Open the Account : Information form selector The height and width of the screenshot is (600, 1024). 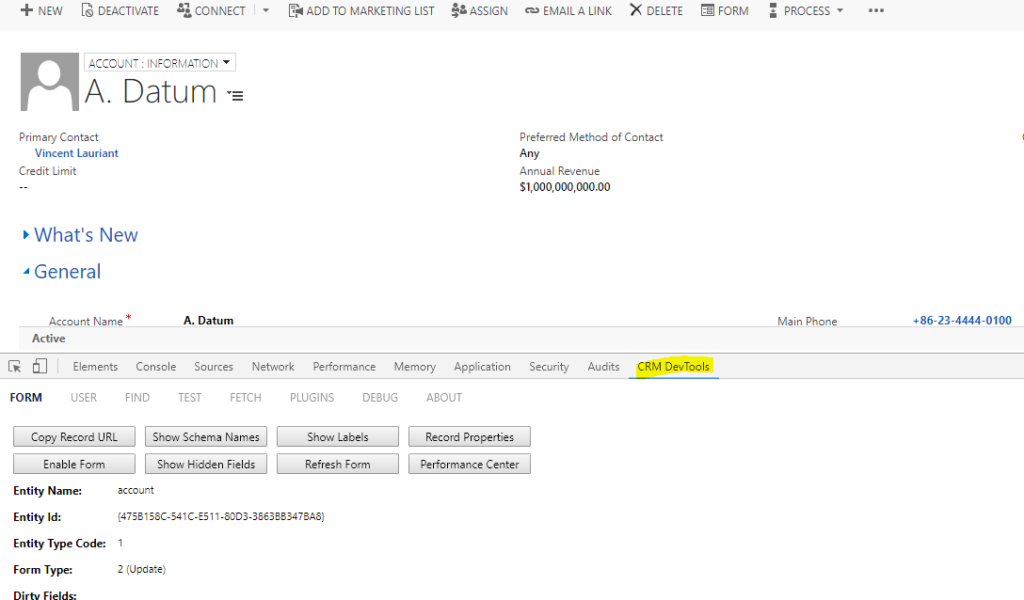click(159, 63)
